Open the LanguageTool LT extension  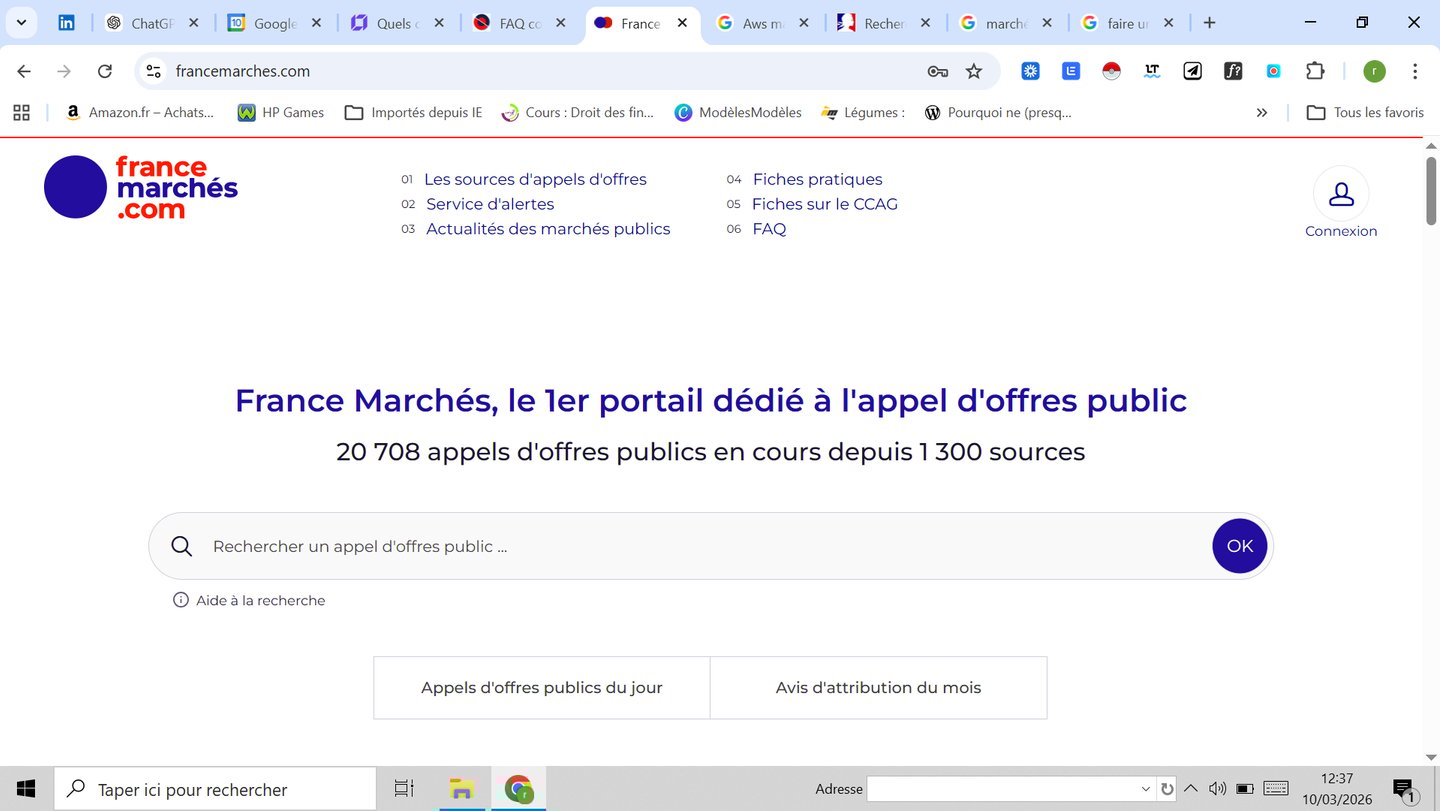[1152, 71]
